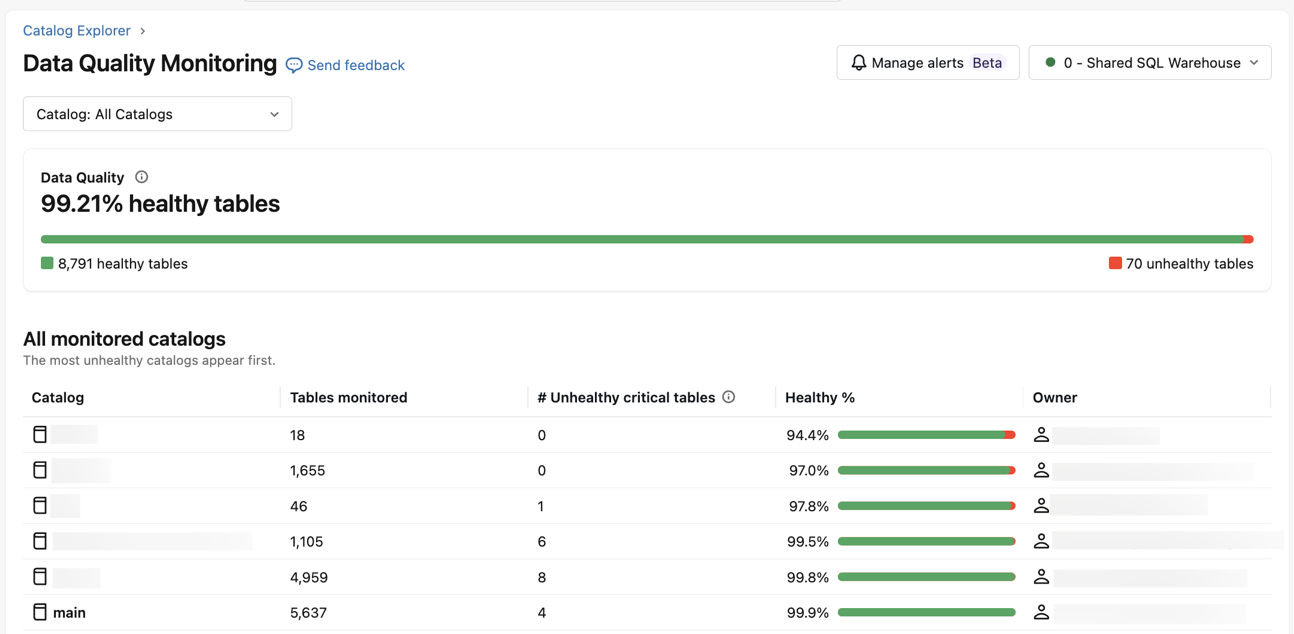Click the catalog icon in the 18 tables row
The image size is (1294, 634).
pyautogui.click(x=40, y=434)
